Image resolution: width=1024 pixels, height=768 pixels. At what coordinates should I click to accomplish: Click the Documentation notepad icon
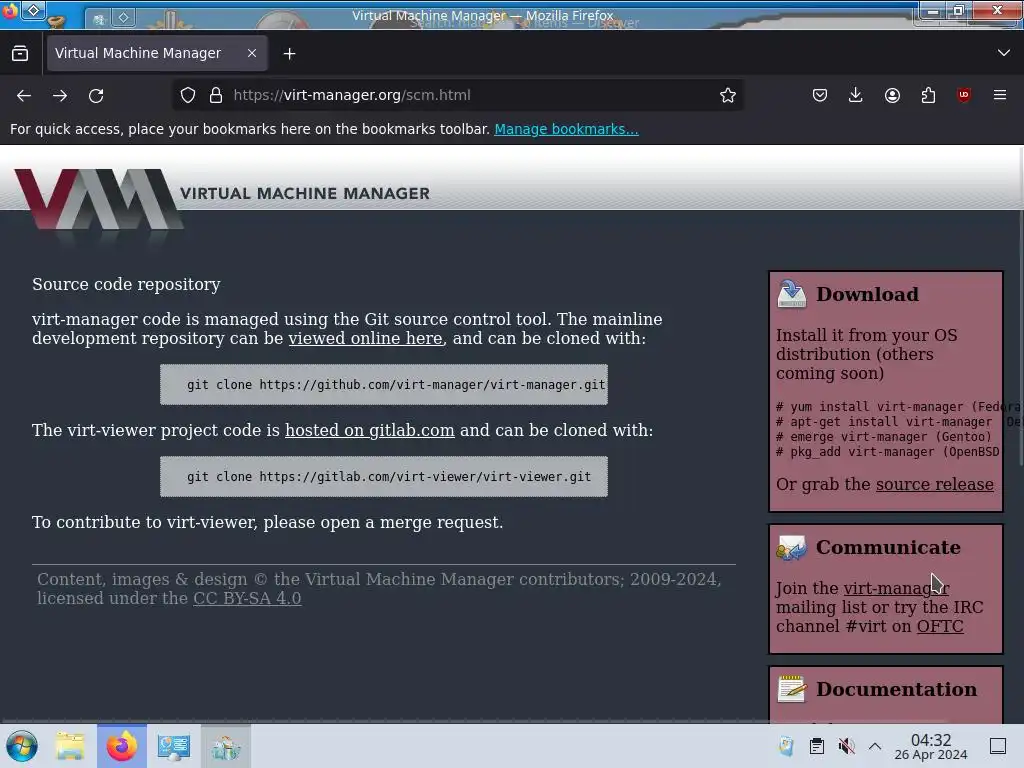792,690
